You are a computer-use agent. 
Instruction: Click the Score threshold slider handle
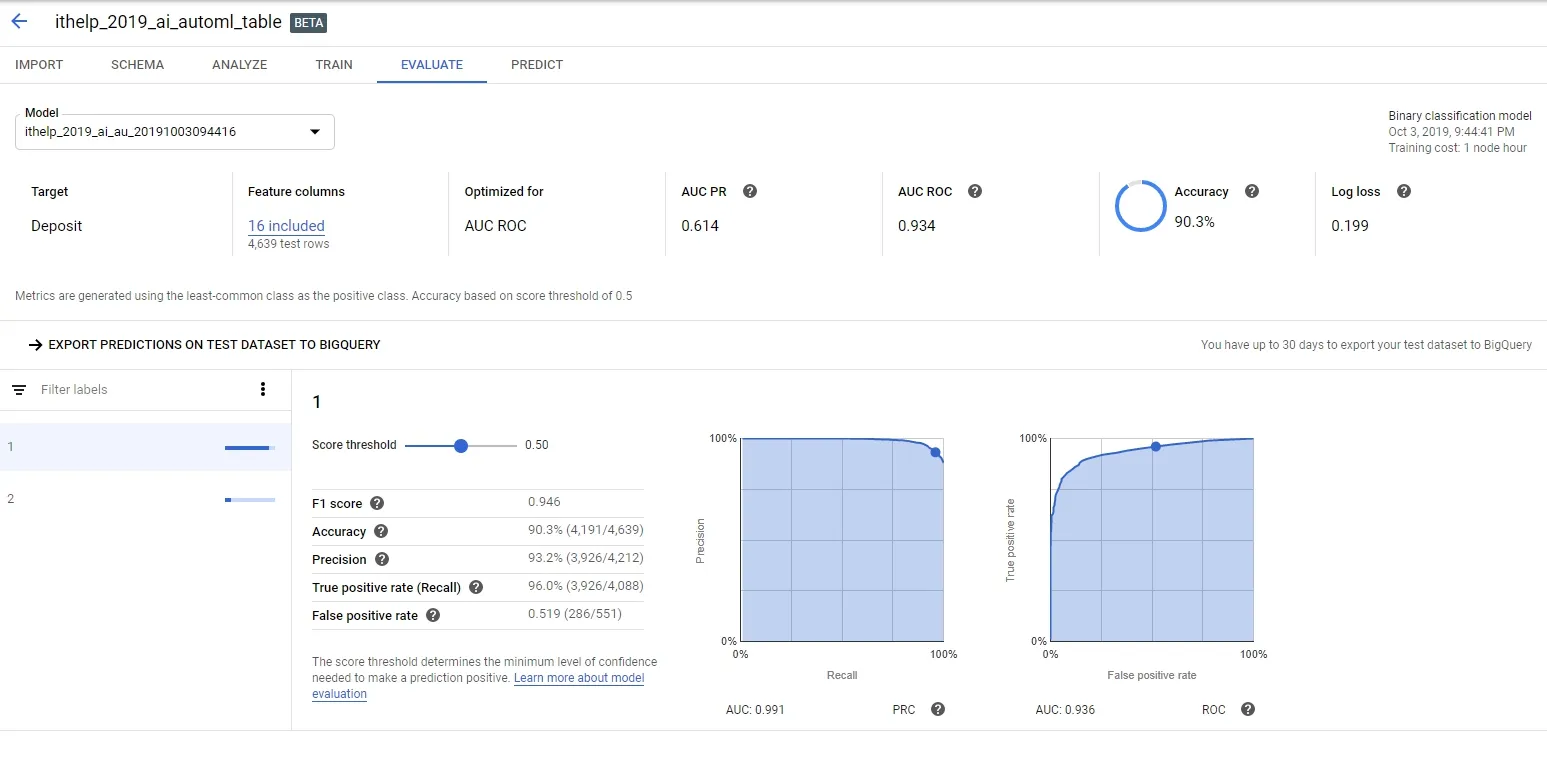tap(461, 445)
